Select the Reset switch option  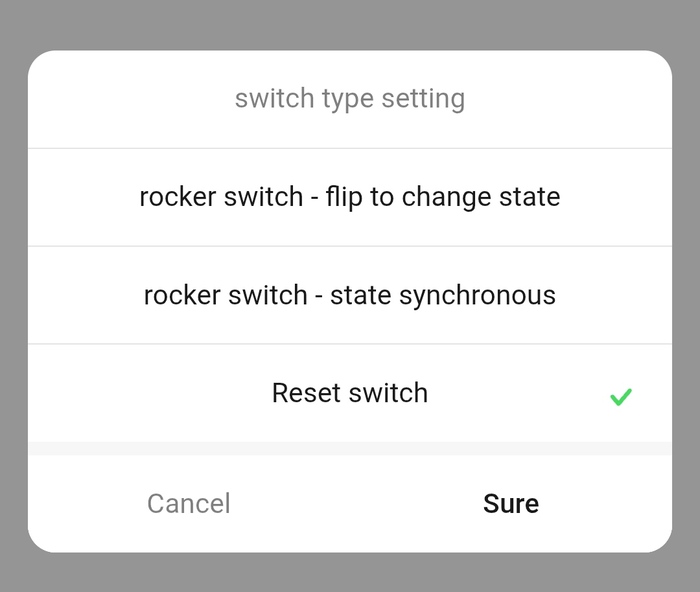(349, 393)
